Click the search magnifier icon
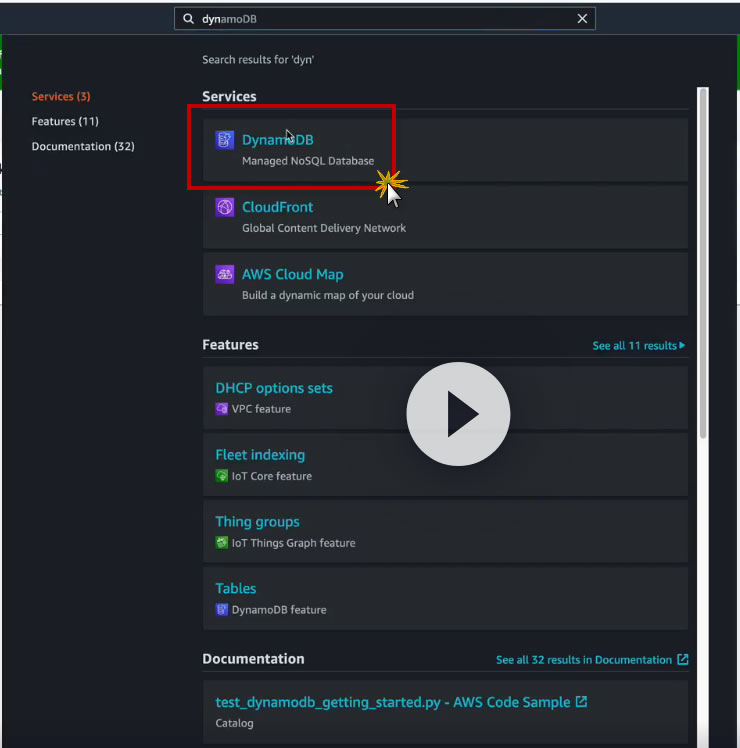The height and width of the screenshot is (748, 740). tap(188, 19)
